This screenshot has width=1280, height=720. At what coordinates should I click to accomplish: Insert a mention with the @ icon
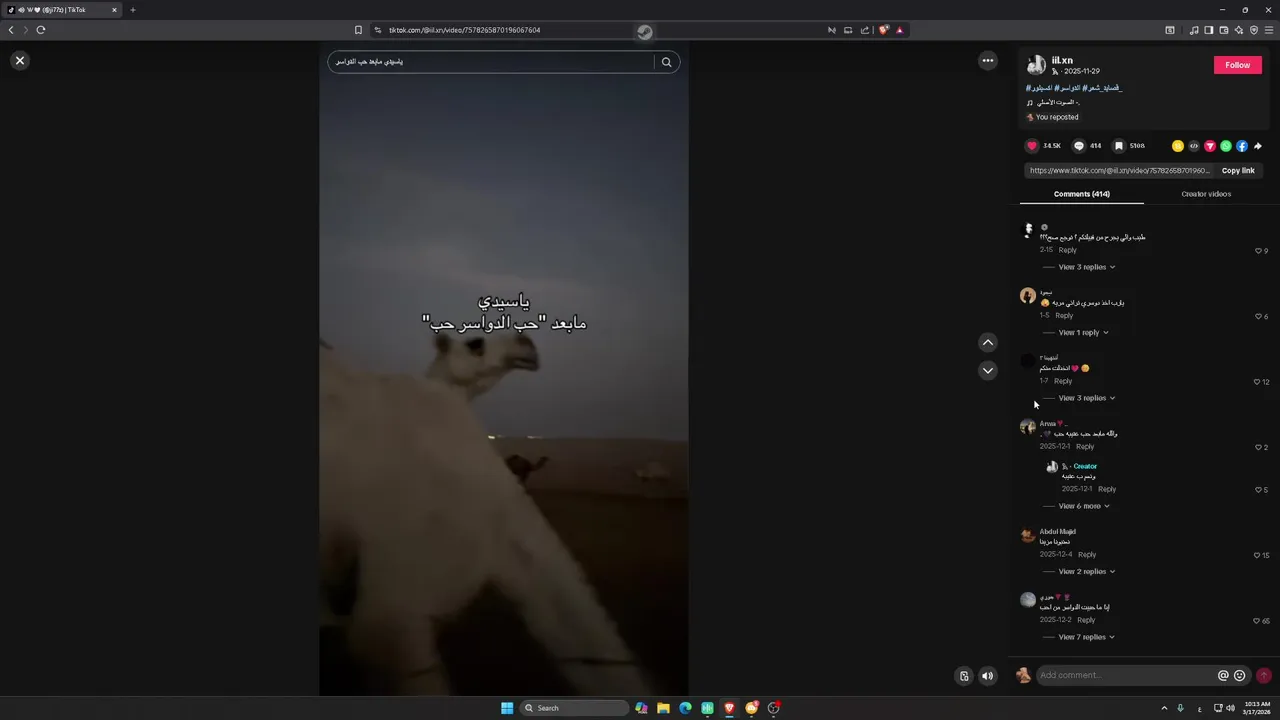(1223, 675)
